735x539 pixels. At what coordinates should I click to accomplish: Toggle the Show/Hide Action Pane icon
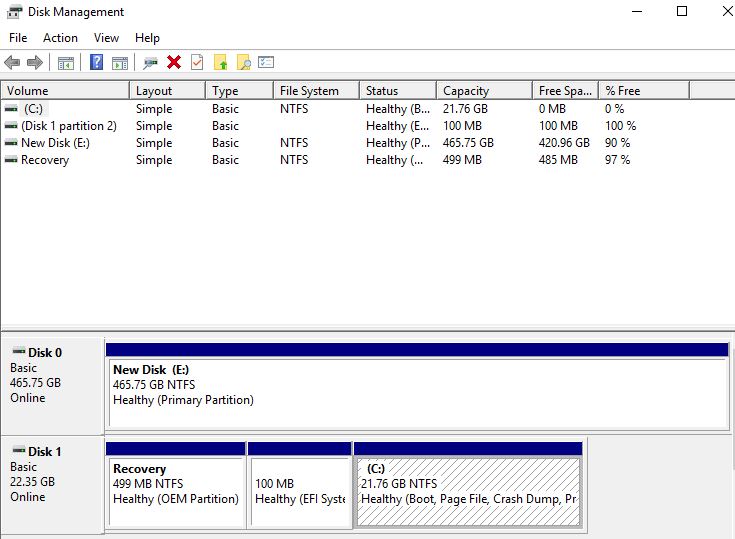[x=120, y=62]
